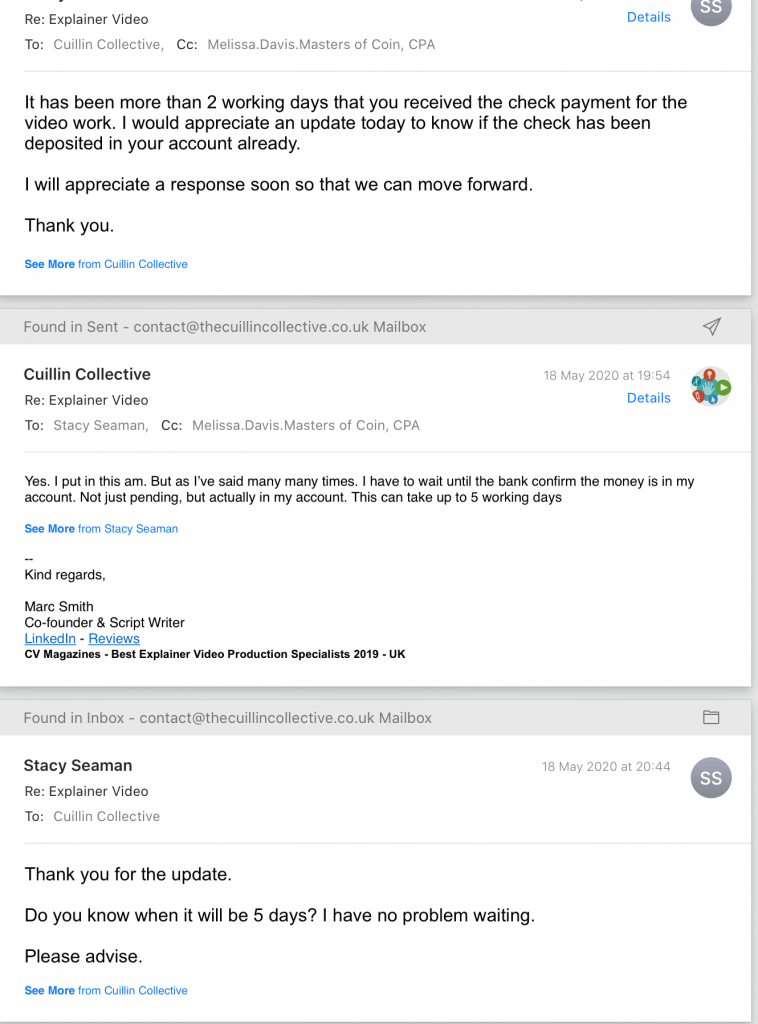Expand See More from Stacy Seaman

[x=101, y=529]
